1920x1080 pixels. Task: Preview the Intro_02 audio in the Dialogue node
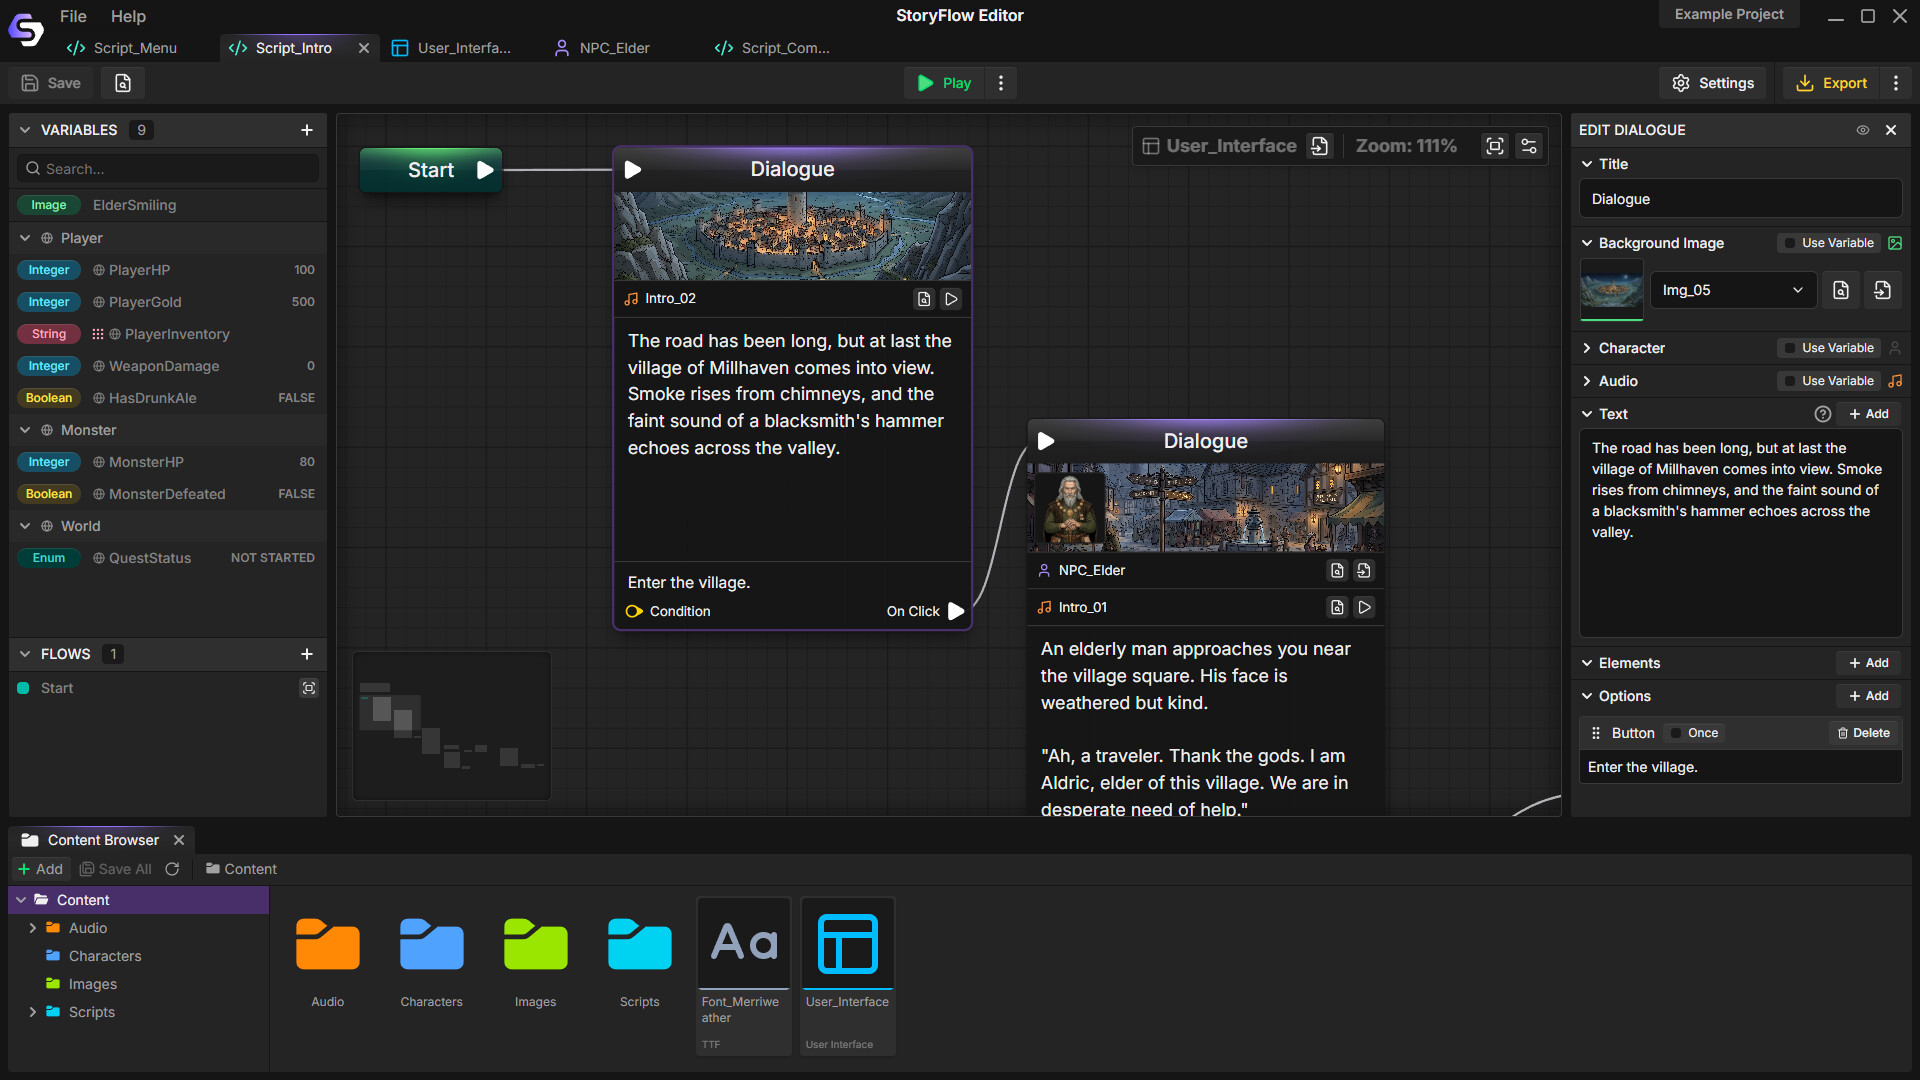950,298
